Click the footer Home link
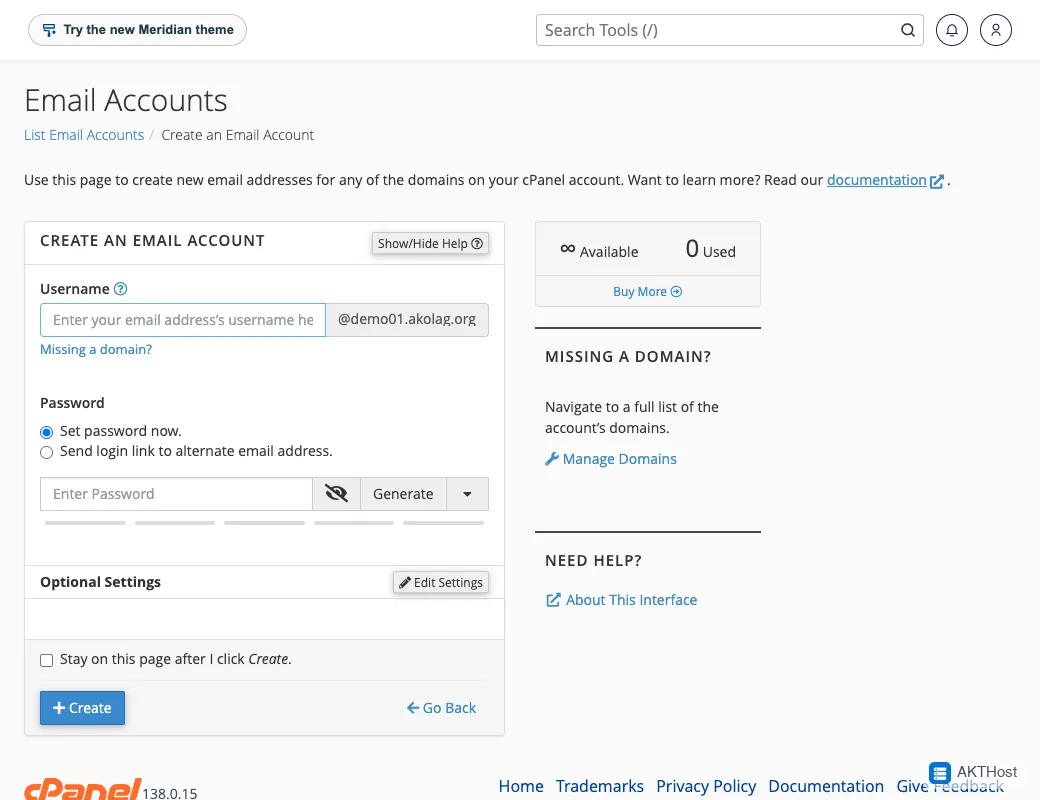Viewport: 1040px width, 800px height. pyautogui.click(x=521, y=786)
